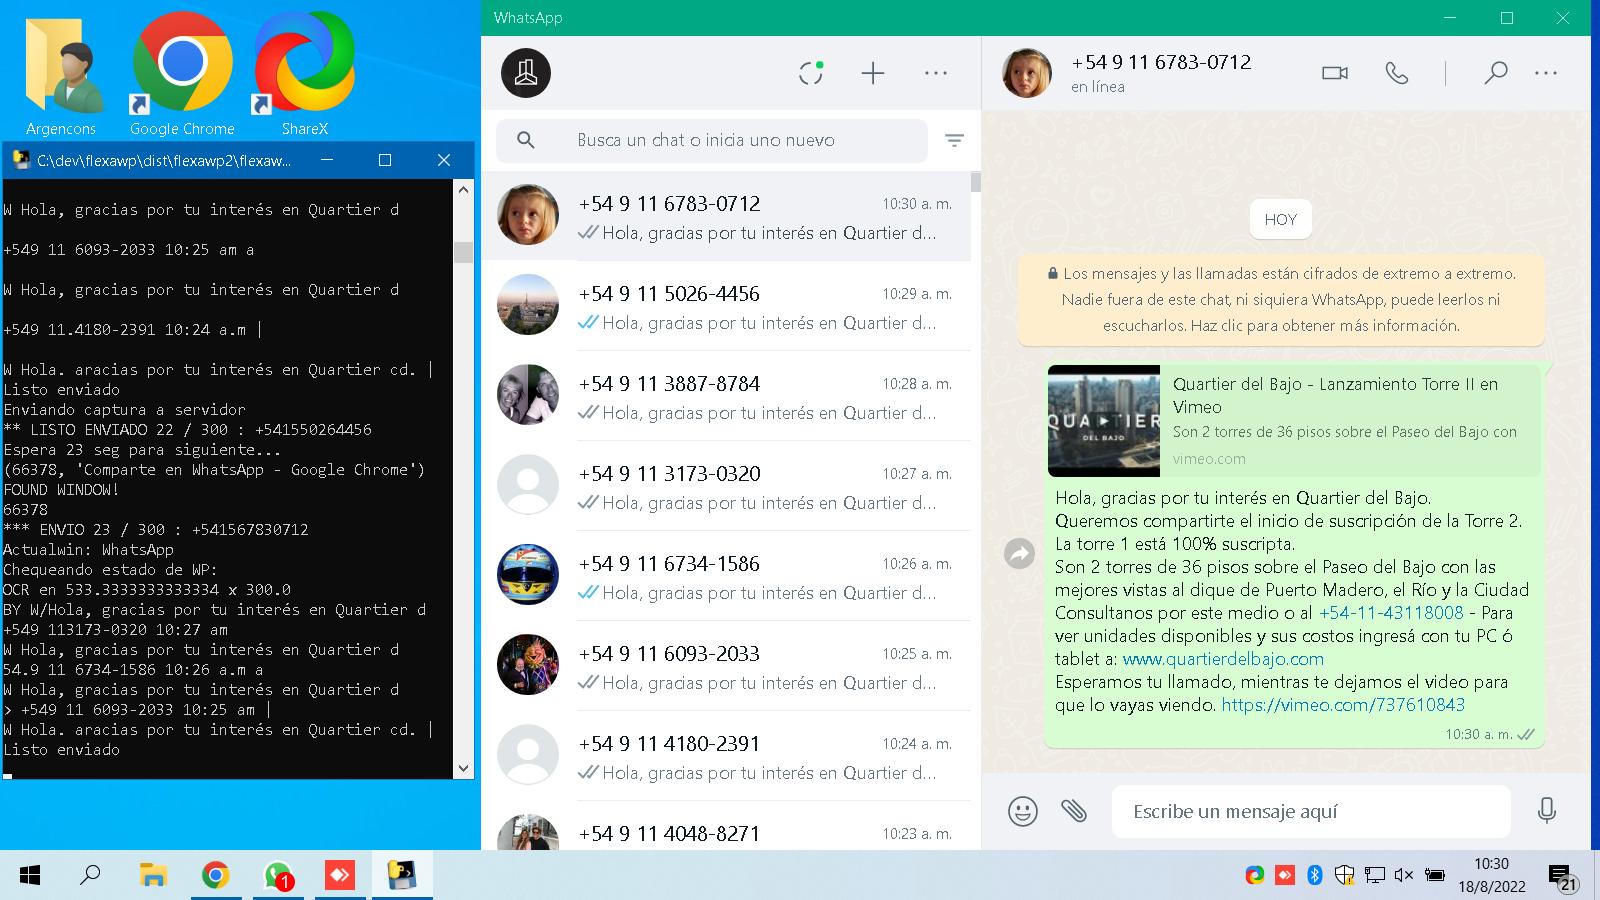Open the chat list more options menu
Image resolution: width=1600 pixels, height=900 pixels.
(936, 73)
